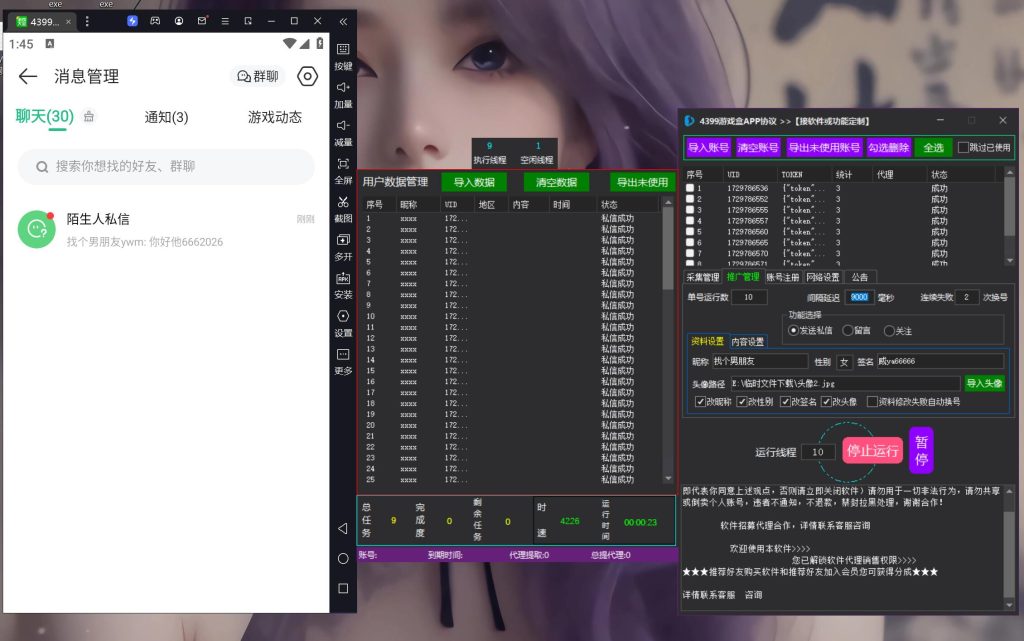This screenshot has height=641, width=1024.
Task: Switch to the 内容设置 sub-tab
Action: (x=748, y=341)
